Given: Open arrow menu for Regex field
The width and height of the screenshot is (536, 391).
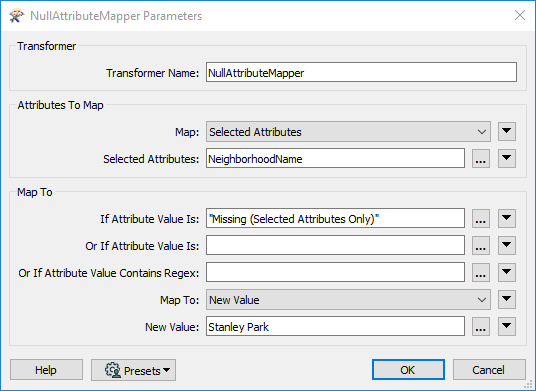Looking at the screenshot, I should [x=507, y=272].
